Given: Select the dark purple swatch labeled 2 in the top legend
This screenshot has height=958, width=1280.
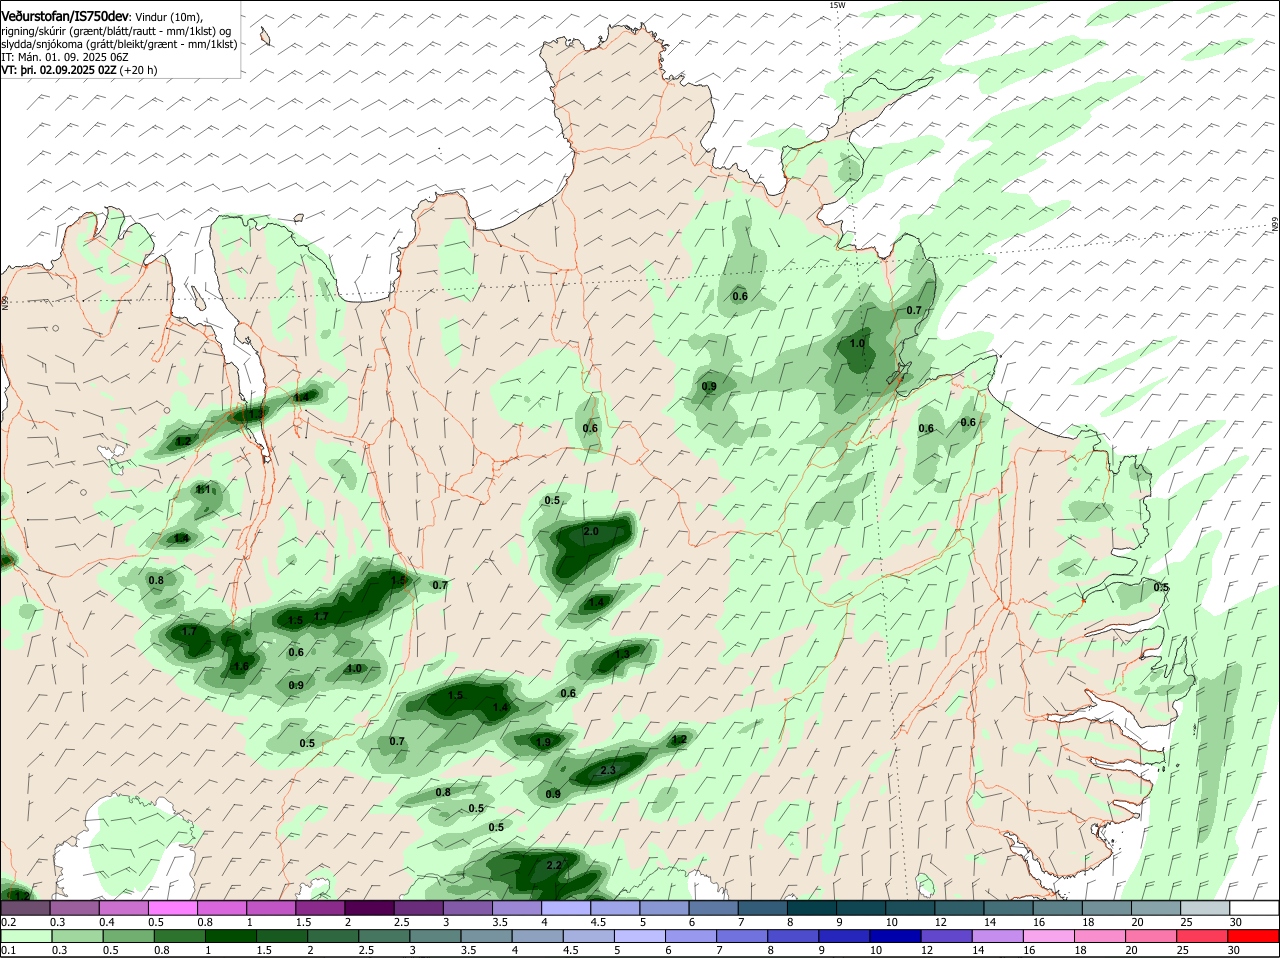Looking at the screenshot, I should 370,908.
